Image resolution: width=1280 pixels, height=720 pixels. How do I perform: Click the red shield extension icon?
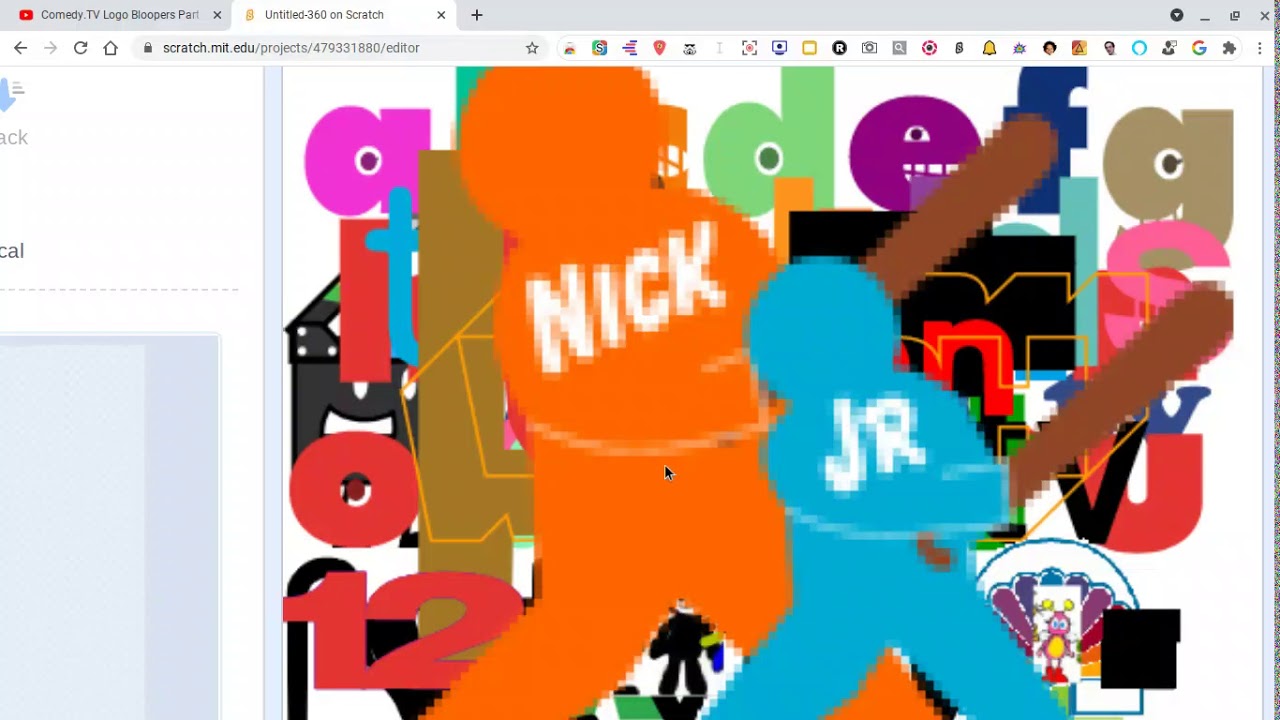[x=659, y=48]
